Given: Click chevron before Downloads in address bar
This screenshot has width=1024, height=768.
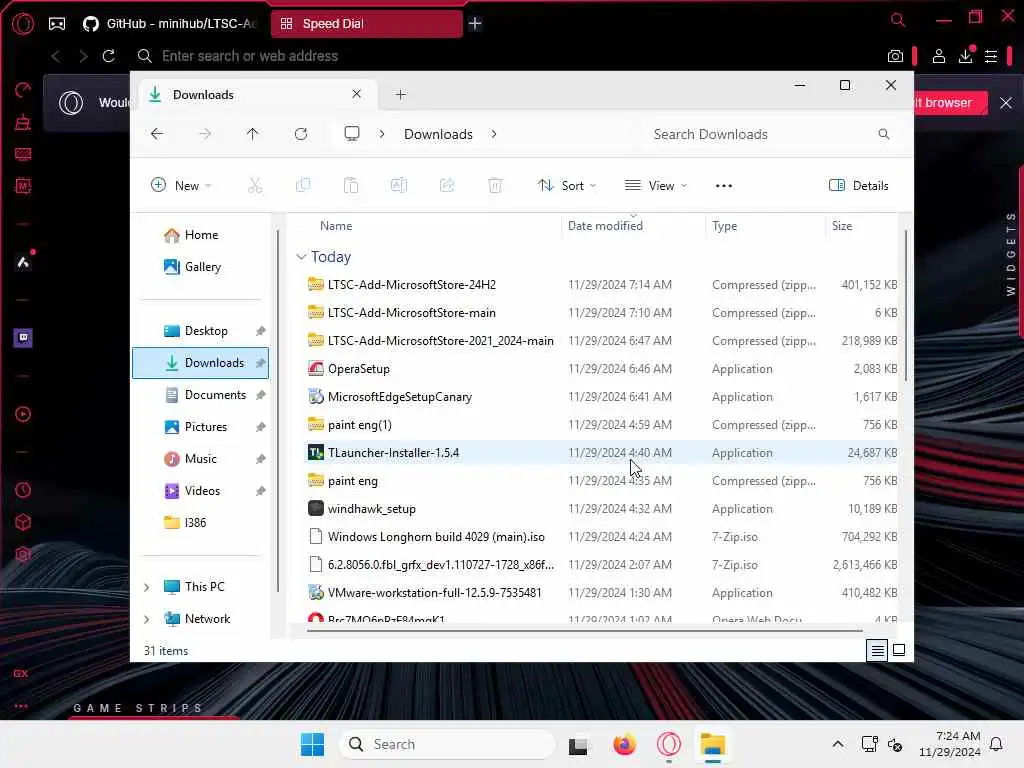Looking at the screenshot, I should 381,134.
